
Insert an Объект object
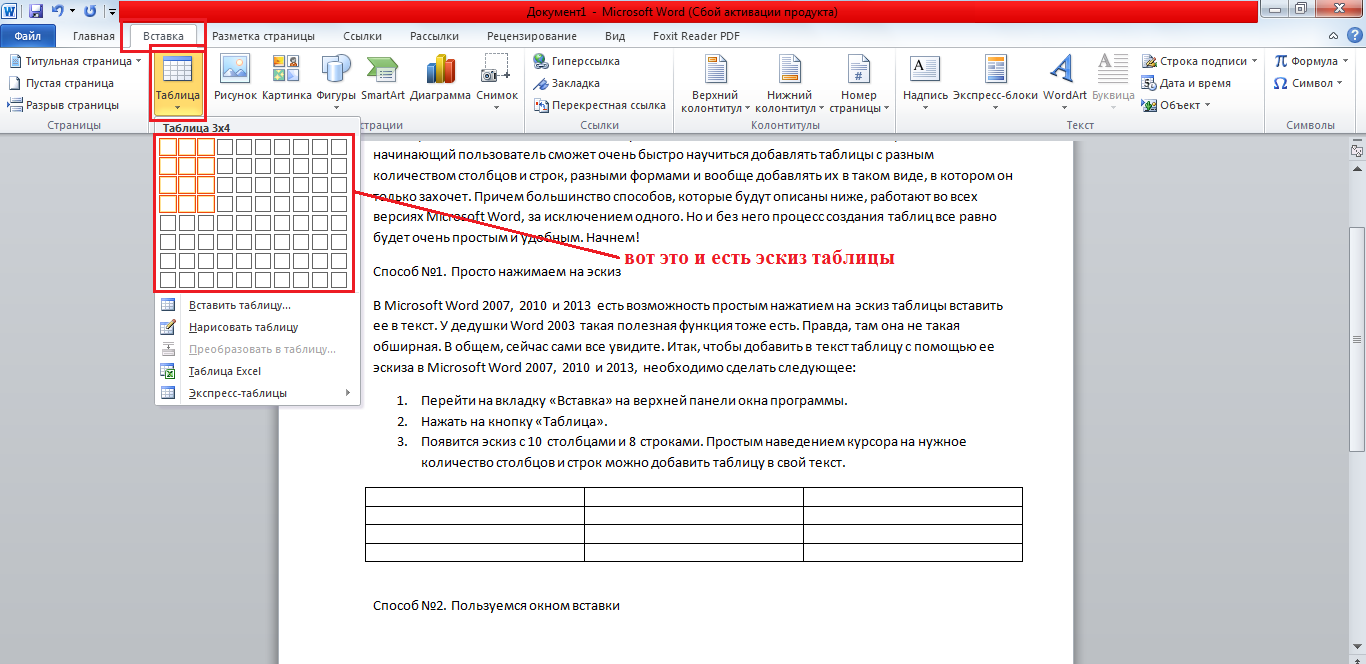(x=1176, y=105)
